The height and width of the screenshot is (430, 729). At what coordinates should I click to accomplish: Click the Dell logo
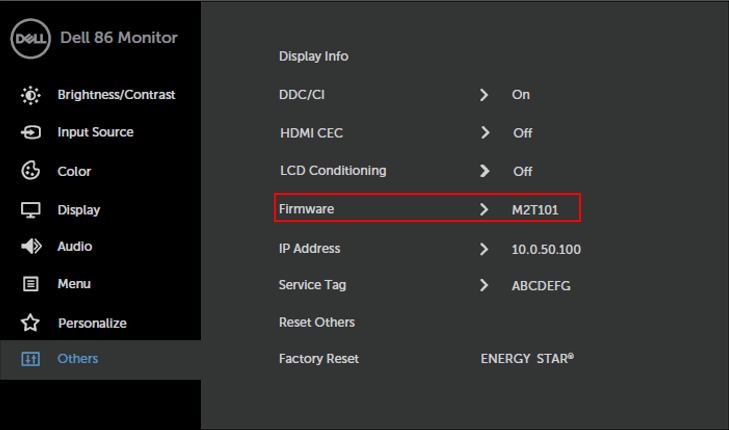pyautogui.click(x=30, y=39)
